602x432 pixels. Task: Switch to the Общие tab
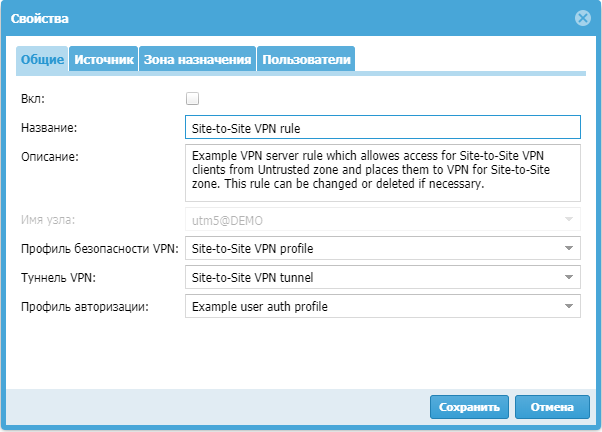[x=42, y=60]
